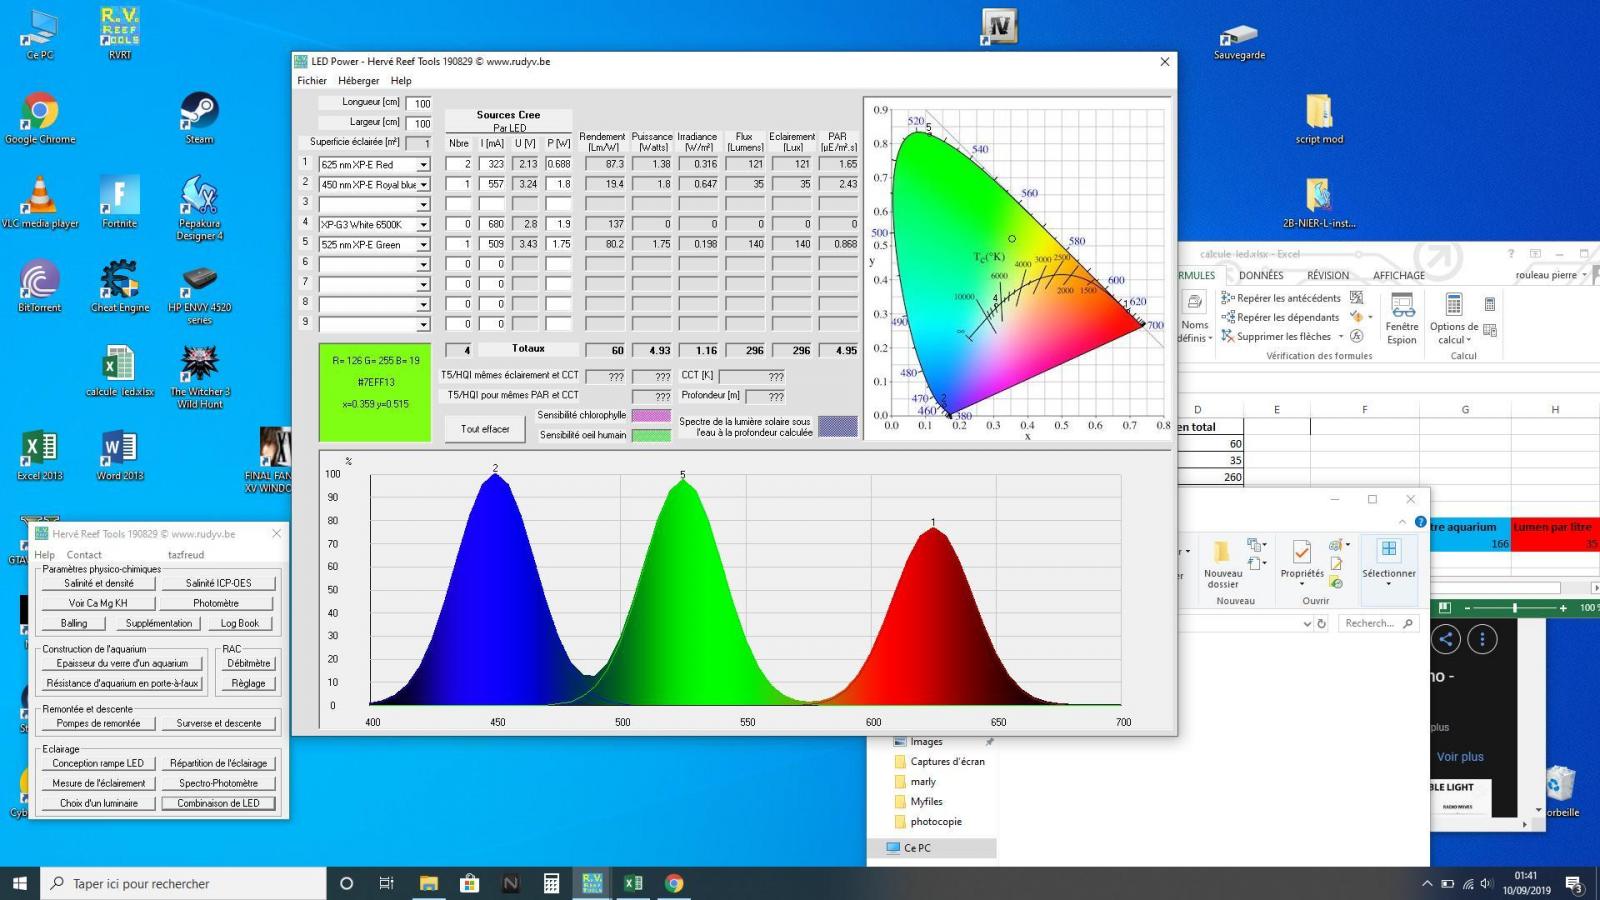The image size is (1600, 900).
Task: Open the Options de calcul dropdown
Action: (1453, 318)
